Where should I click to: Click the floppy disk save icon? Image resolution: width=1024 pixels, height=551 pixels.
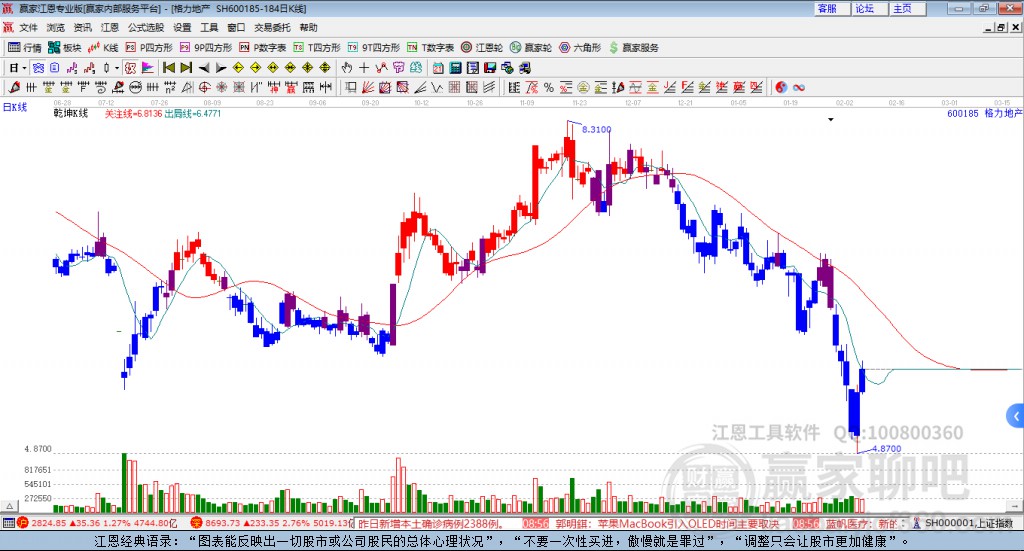coord(490,68)
